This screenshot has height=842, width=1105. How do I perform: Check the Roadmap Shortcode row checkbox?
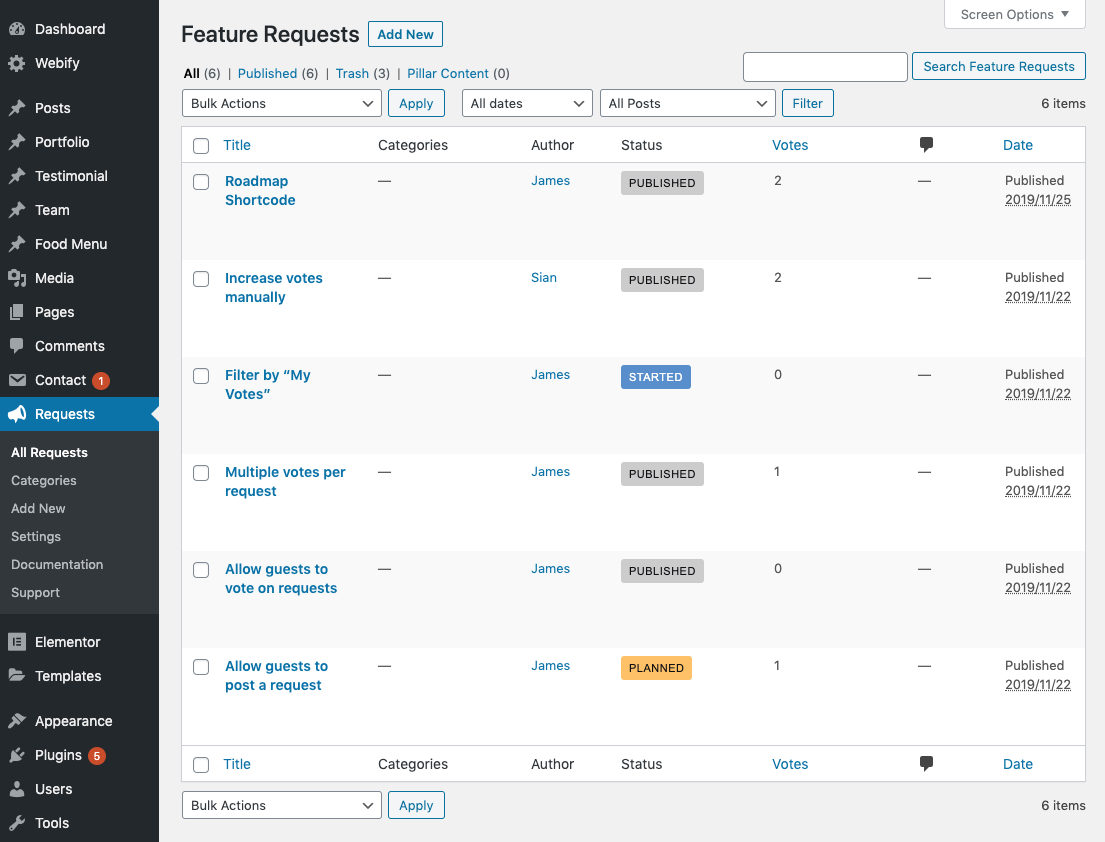coord(201,182)
